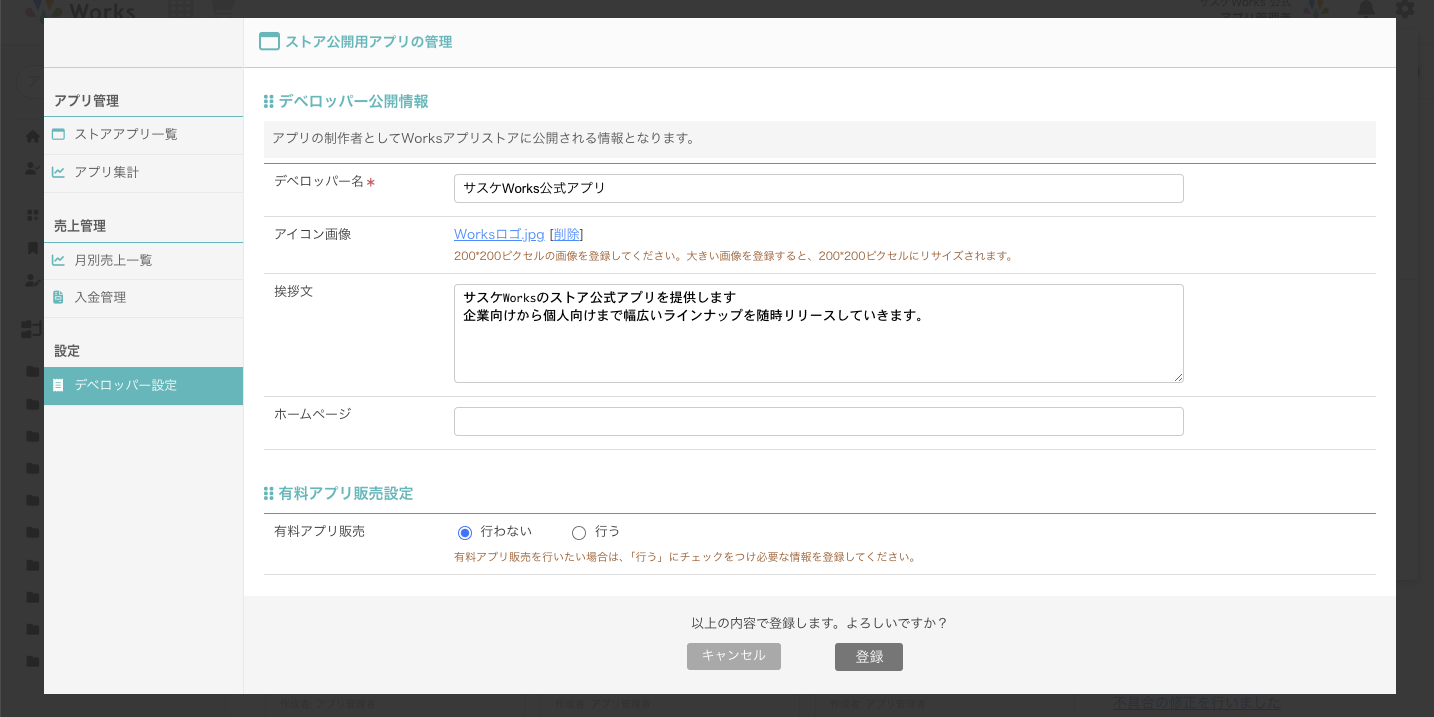Click the 有料アプリ販売 field label

point(319,532)
